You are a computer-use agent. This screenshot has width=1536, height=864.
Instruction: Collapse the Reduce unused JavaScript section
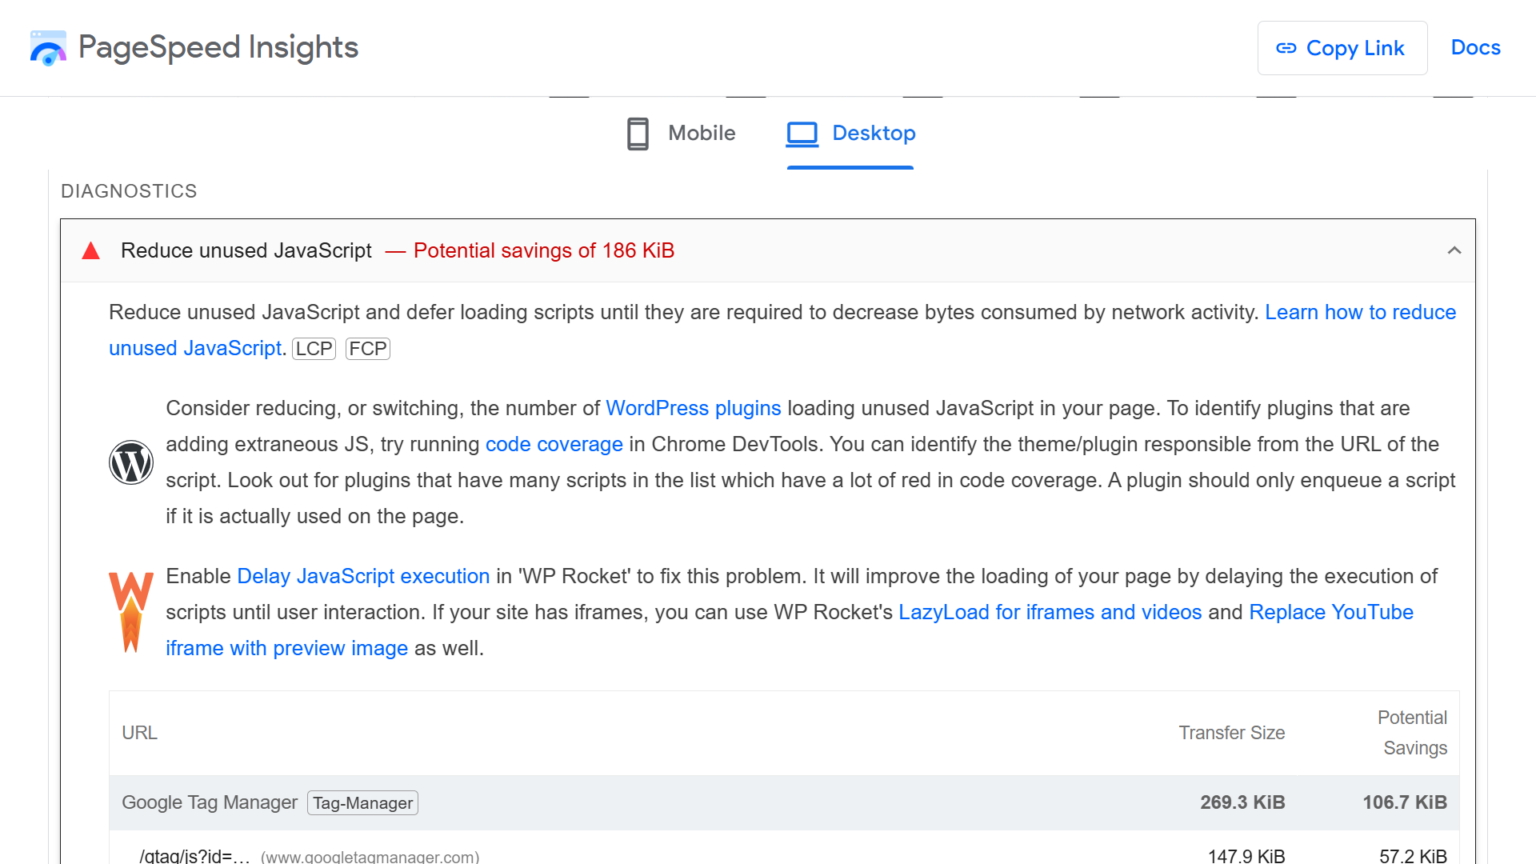tap(1454, 250)
